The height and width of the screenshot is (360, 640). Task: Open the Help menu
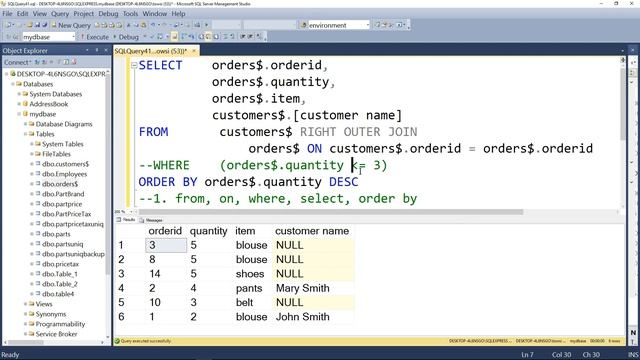pyautogui.click(x=178, y=13)
